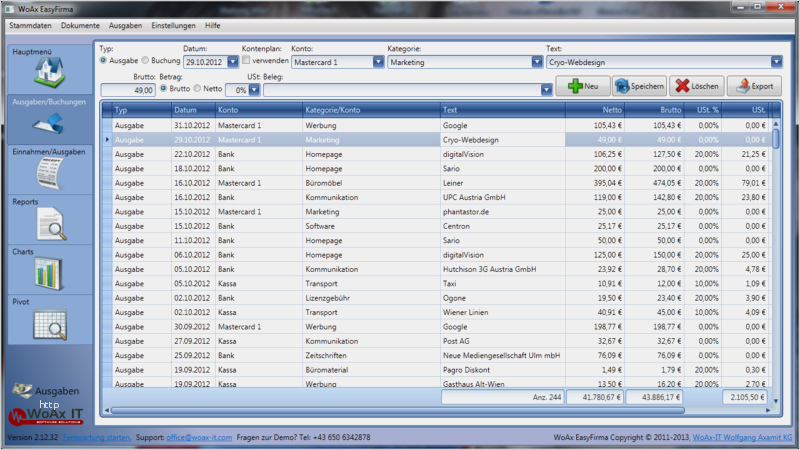Expand the Kategorie Marketing dropdown

click(537, 62)
